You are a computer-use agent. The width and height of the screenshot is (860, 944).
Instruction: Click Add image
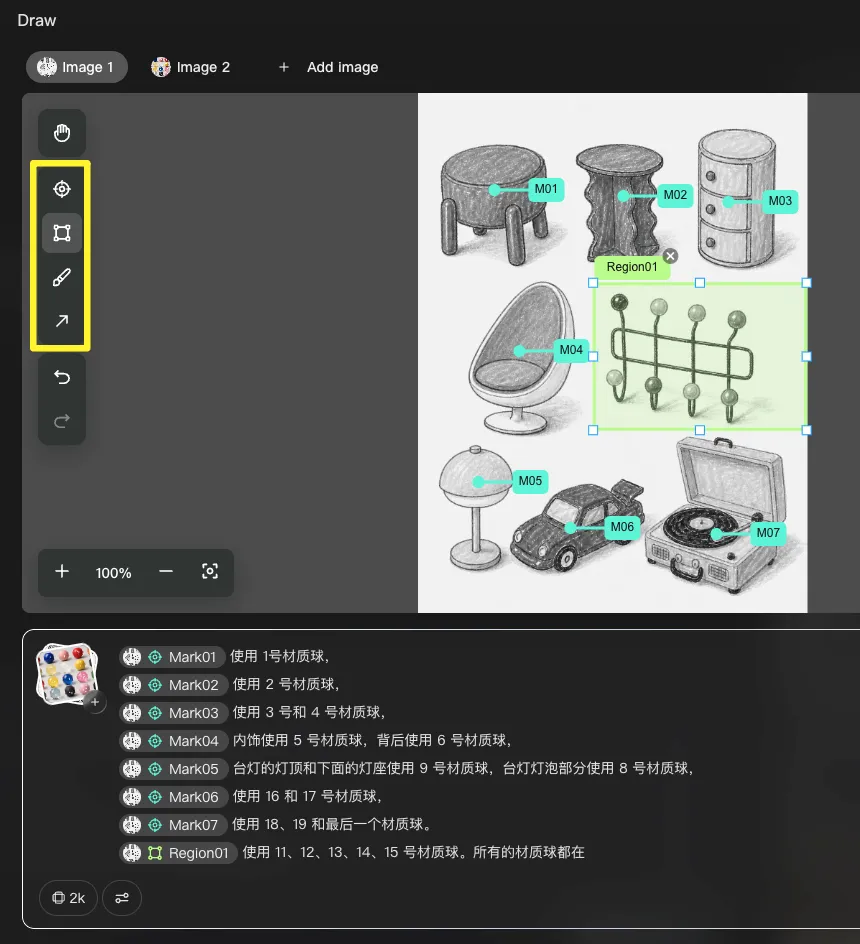tap(328, 67)
